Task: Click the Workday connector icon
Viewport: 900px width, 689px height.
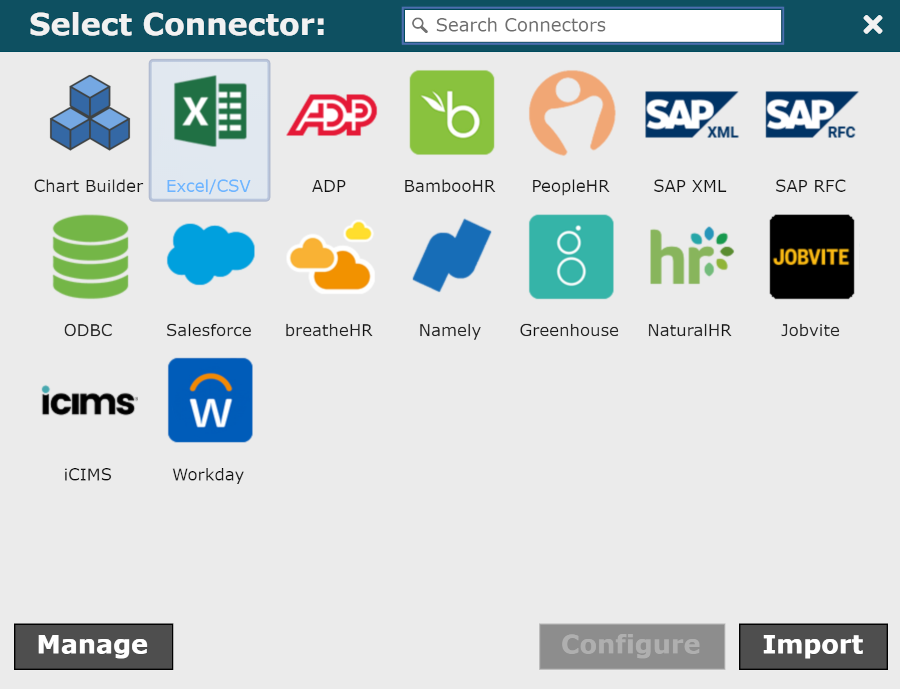Action: tap(209, 401)
